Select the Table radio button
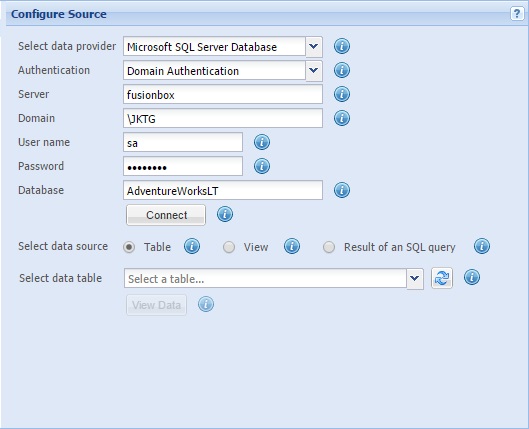Image resolution: width=529 pixels, height=429 pixels. (129, 247)
